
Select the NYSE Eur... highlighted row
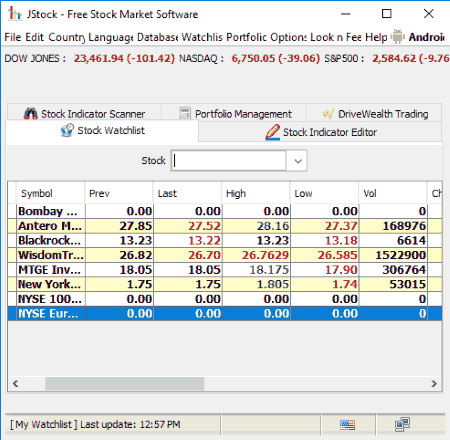tap(225, 314)
